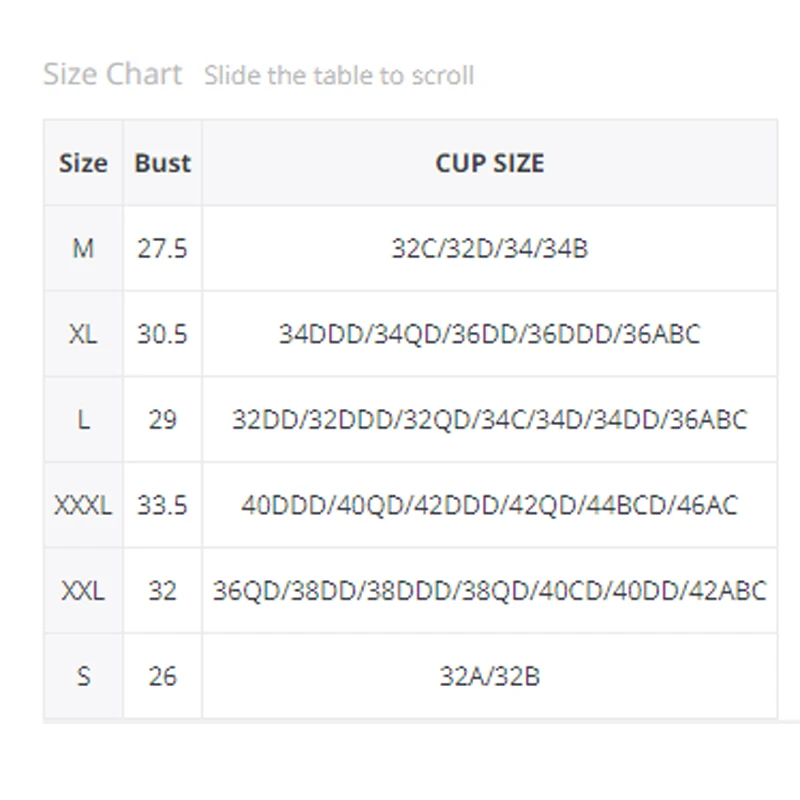
Task: Select the M size cell
Action: click(x=83, y=248)
